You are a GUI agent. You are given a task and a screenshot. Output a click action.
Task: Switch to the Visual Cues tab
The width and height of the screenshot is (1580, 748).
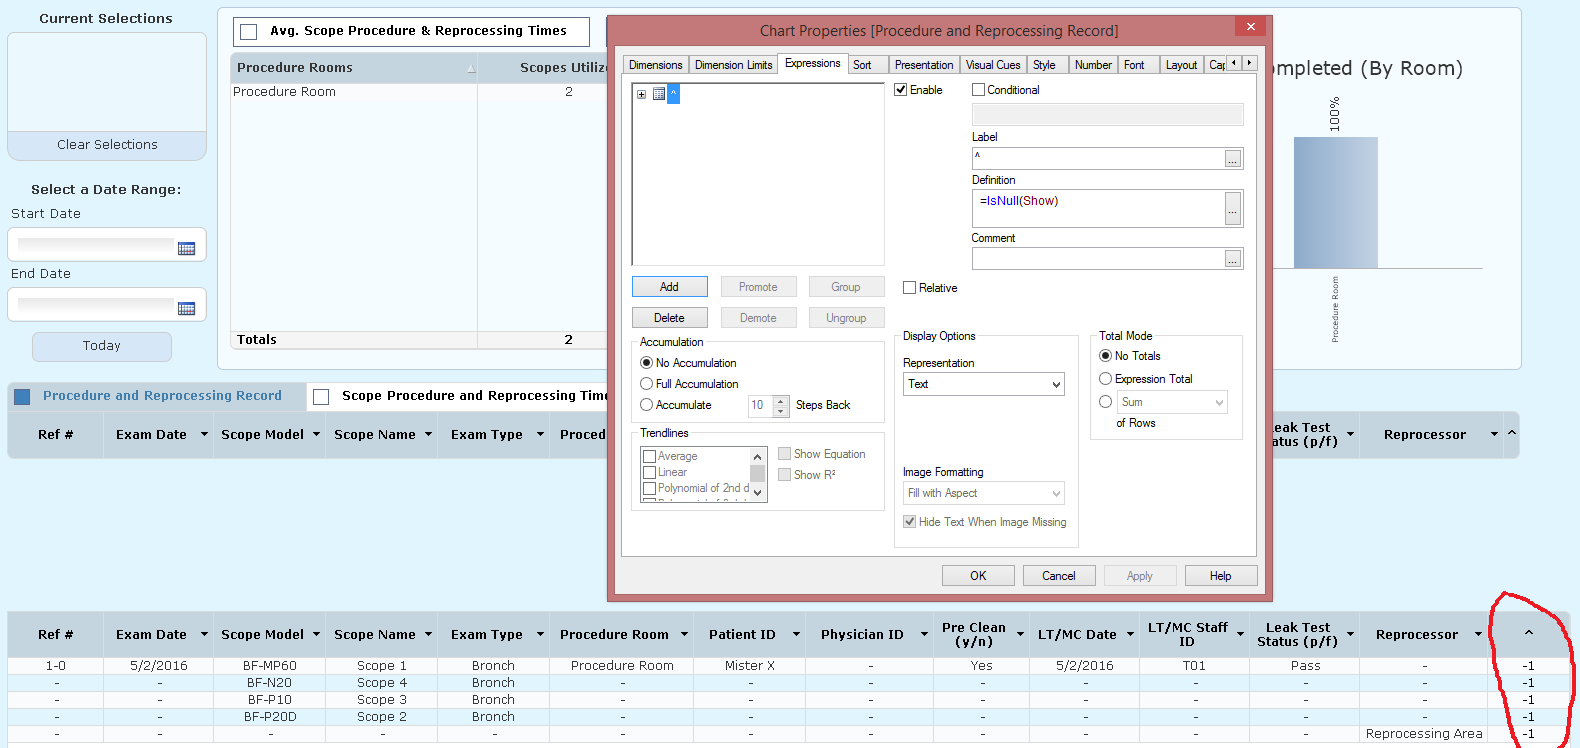click(x=993, y=65)
